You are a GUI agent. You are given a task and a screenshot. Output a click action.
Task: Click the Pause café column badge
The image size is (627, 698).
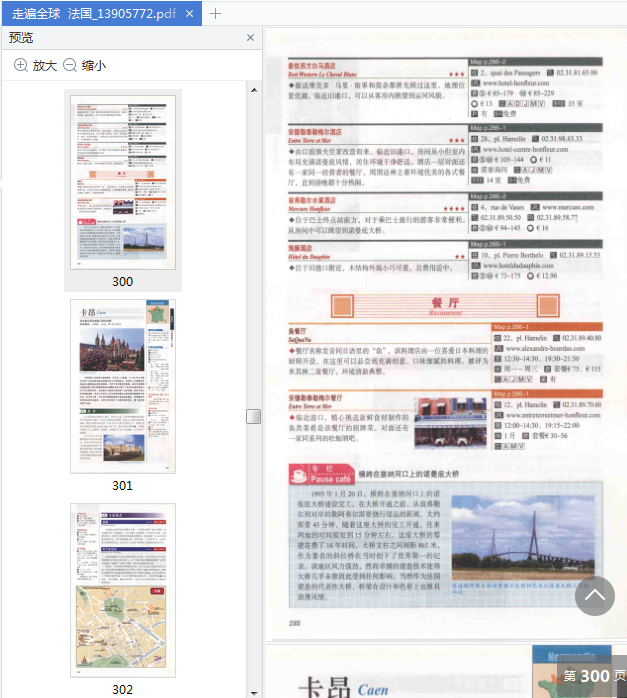click(x=322, y=474)
